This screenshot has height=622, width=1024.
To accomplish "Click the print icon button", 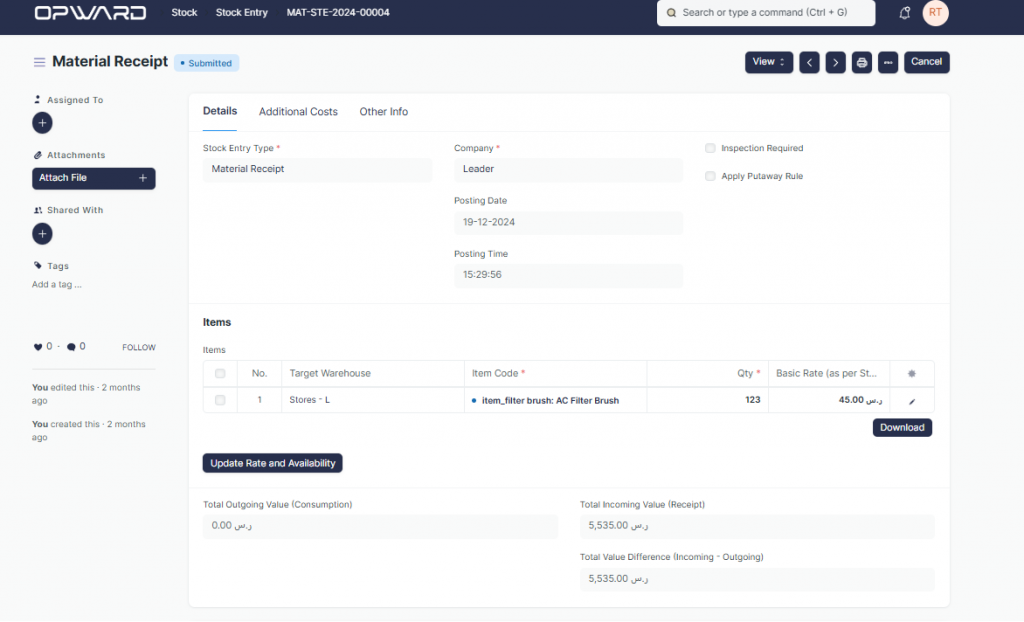I will tap(862, 62).
